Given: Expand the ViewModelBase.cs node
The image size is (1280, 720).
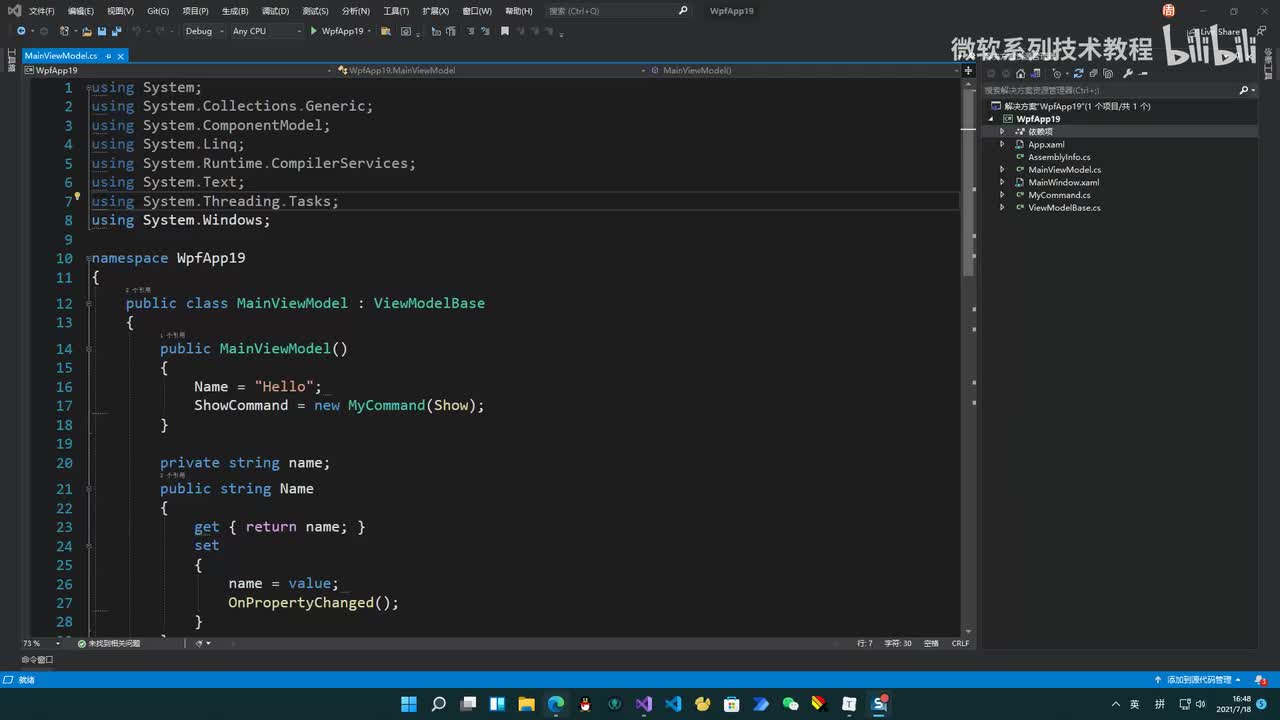Looking at the screenshot, I should pos(1003,207).
